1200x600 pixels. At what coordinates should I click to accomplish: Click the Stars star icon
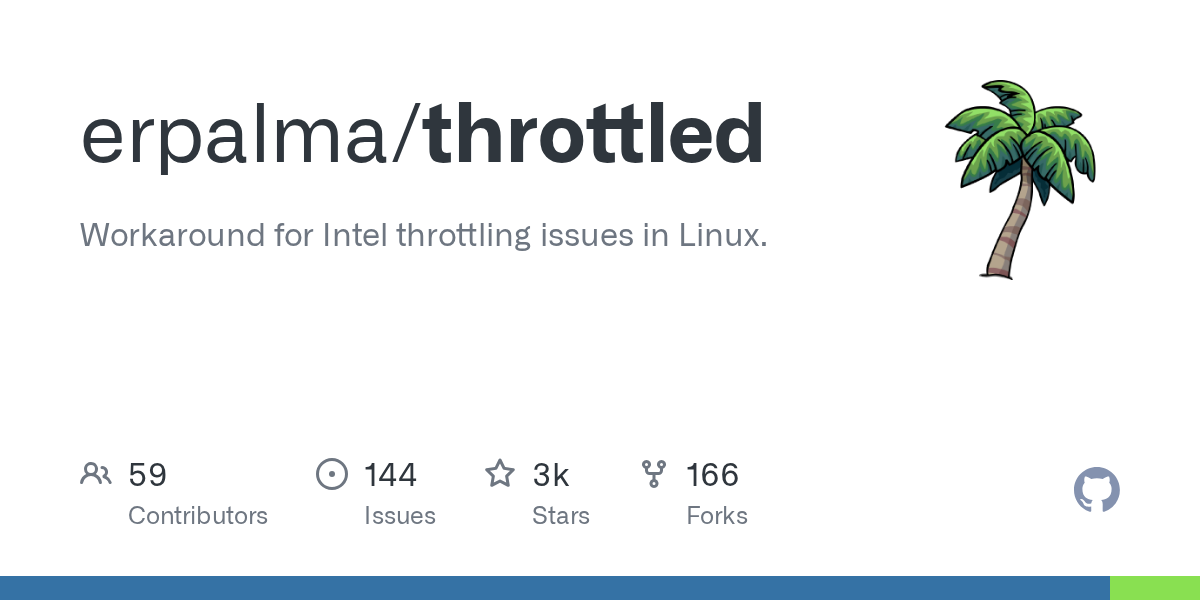500,474
